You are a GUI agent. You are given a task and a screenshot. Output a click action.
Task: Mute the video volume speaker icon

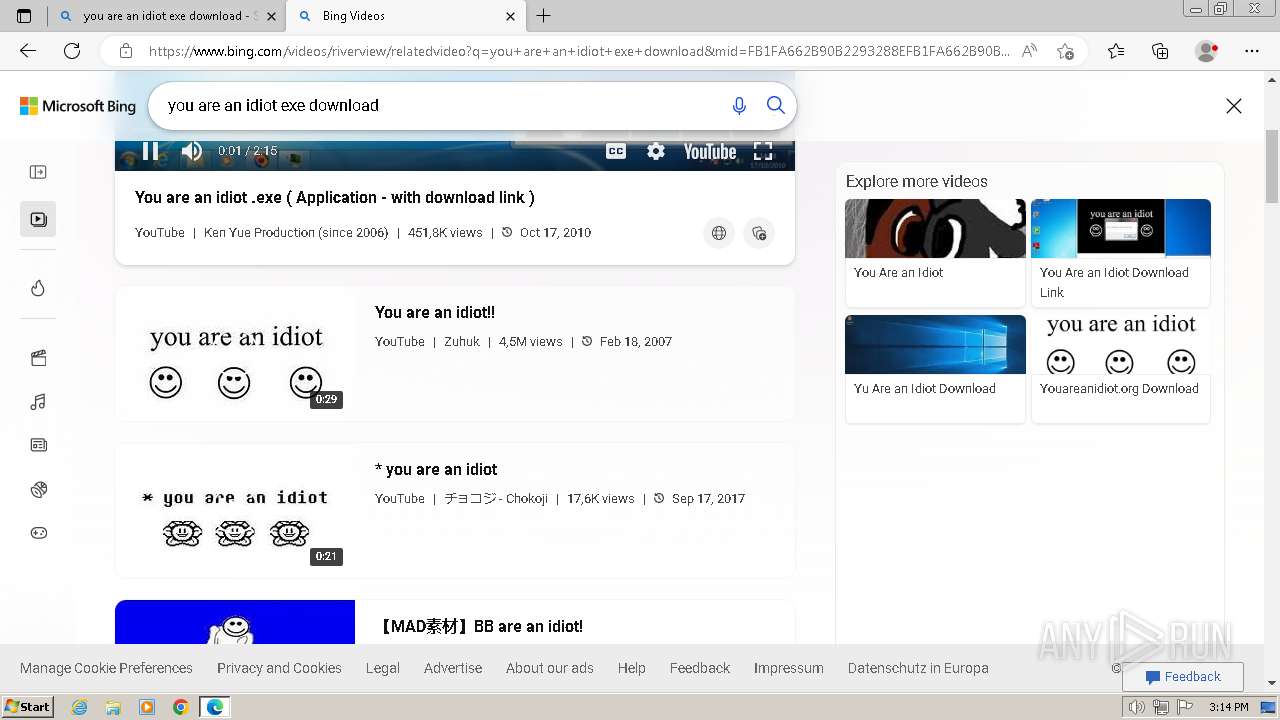tap(192, 152)
